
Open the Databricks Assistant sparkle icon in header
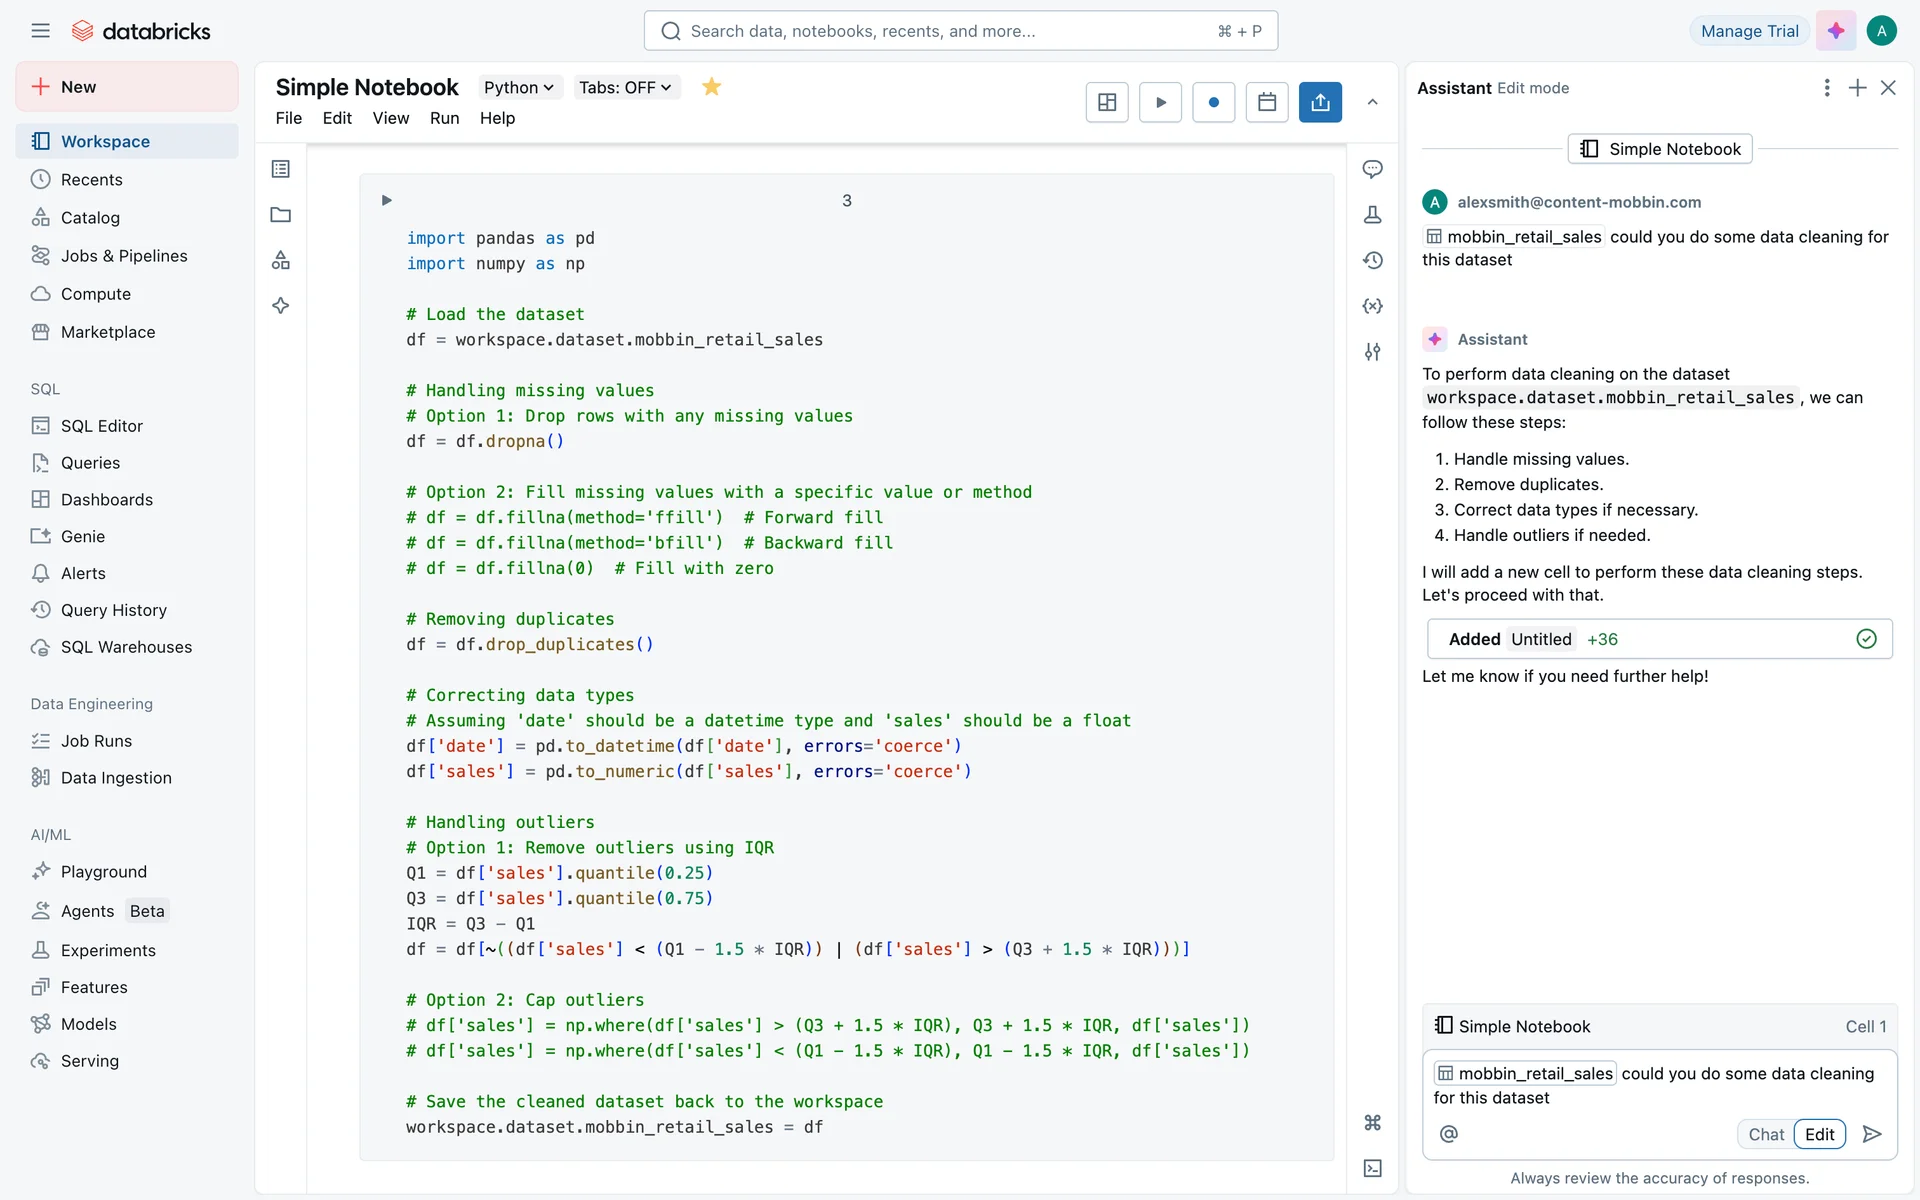(x=1836, y=31)
